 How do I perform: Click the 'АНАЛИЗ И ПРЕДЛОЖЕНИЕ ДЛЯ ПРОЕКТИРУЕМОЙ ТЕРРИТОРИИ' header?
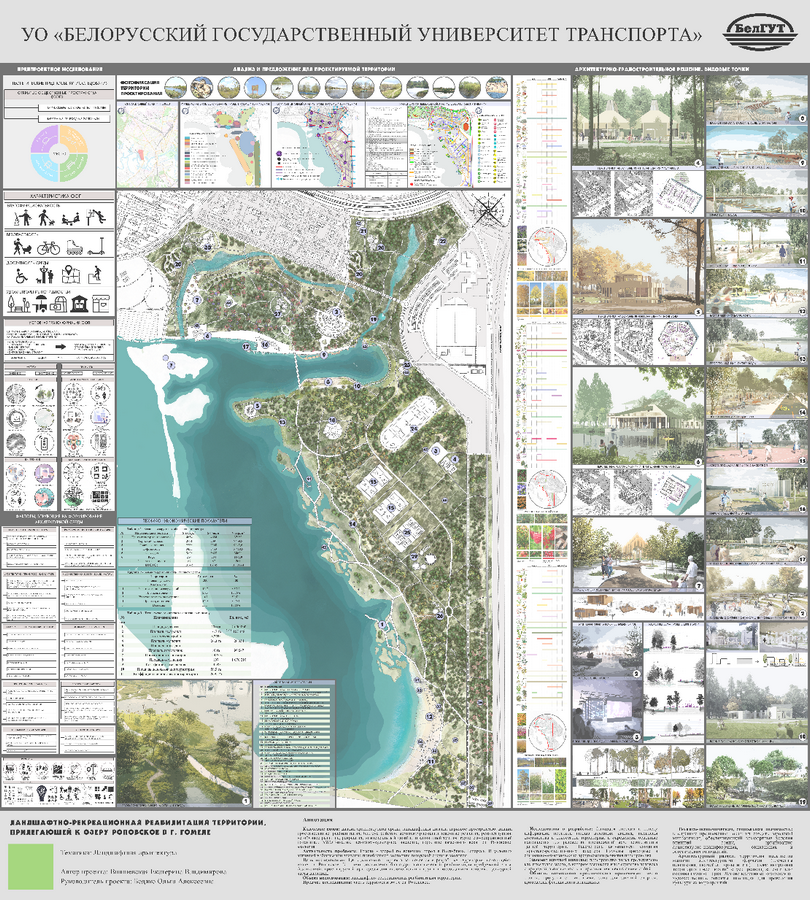(x=315, y=69)
